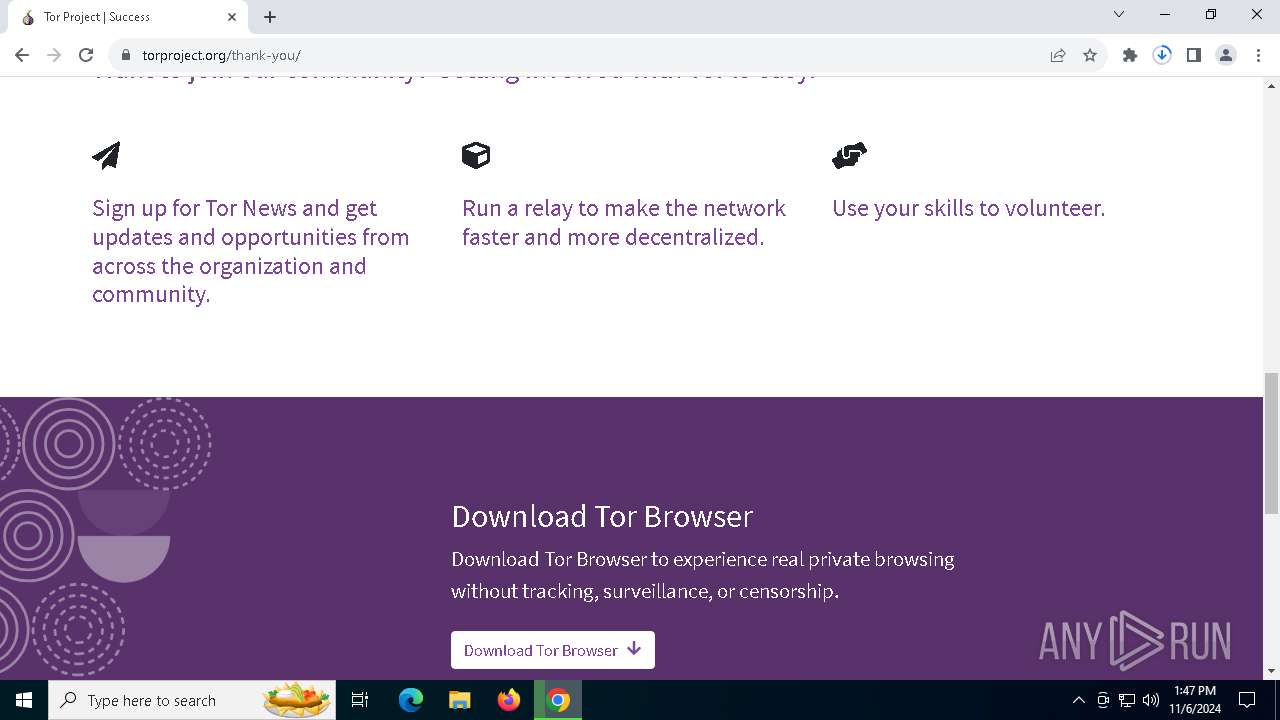Minimize the Chrome window
Screen dimensions: 1280x720
1165,14
